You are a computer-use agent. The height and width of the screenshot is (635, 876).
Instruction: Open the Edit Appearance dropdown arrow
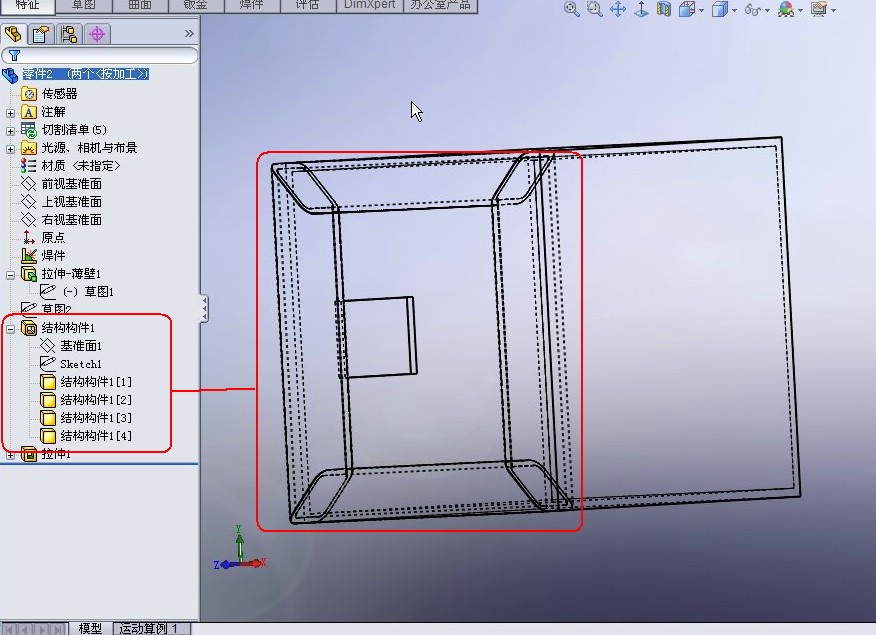pos(801,11)
